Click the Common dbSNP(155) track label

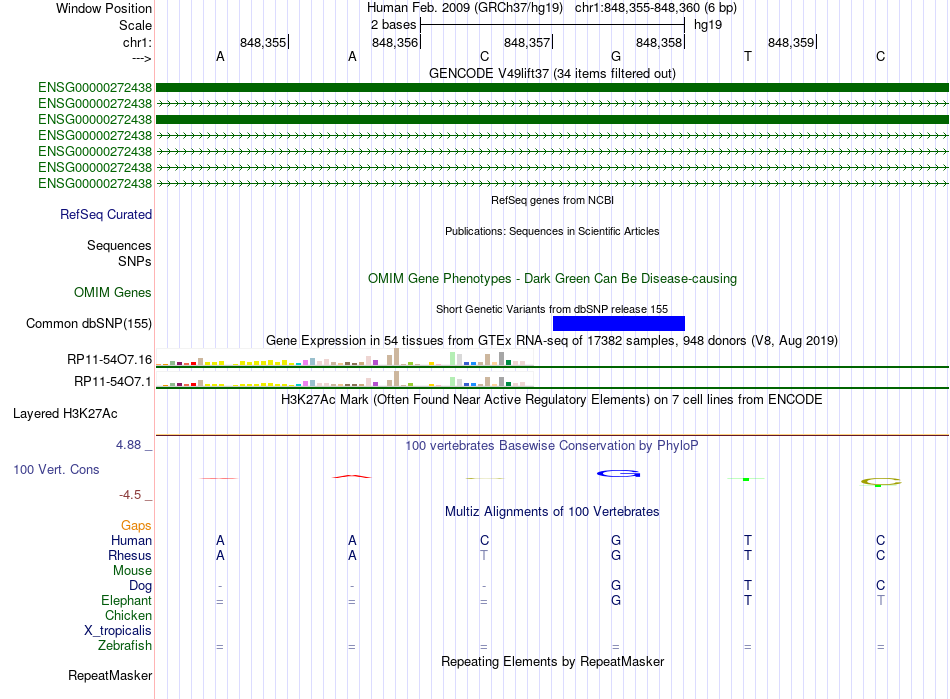89,323
